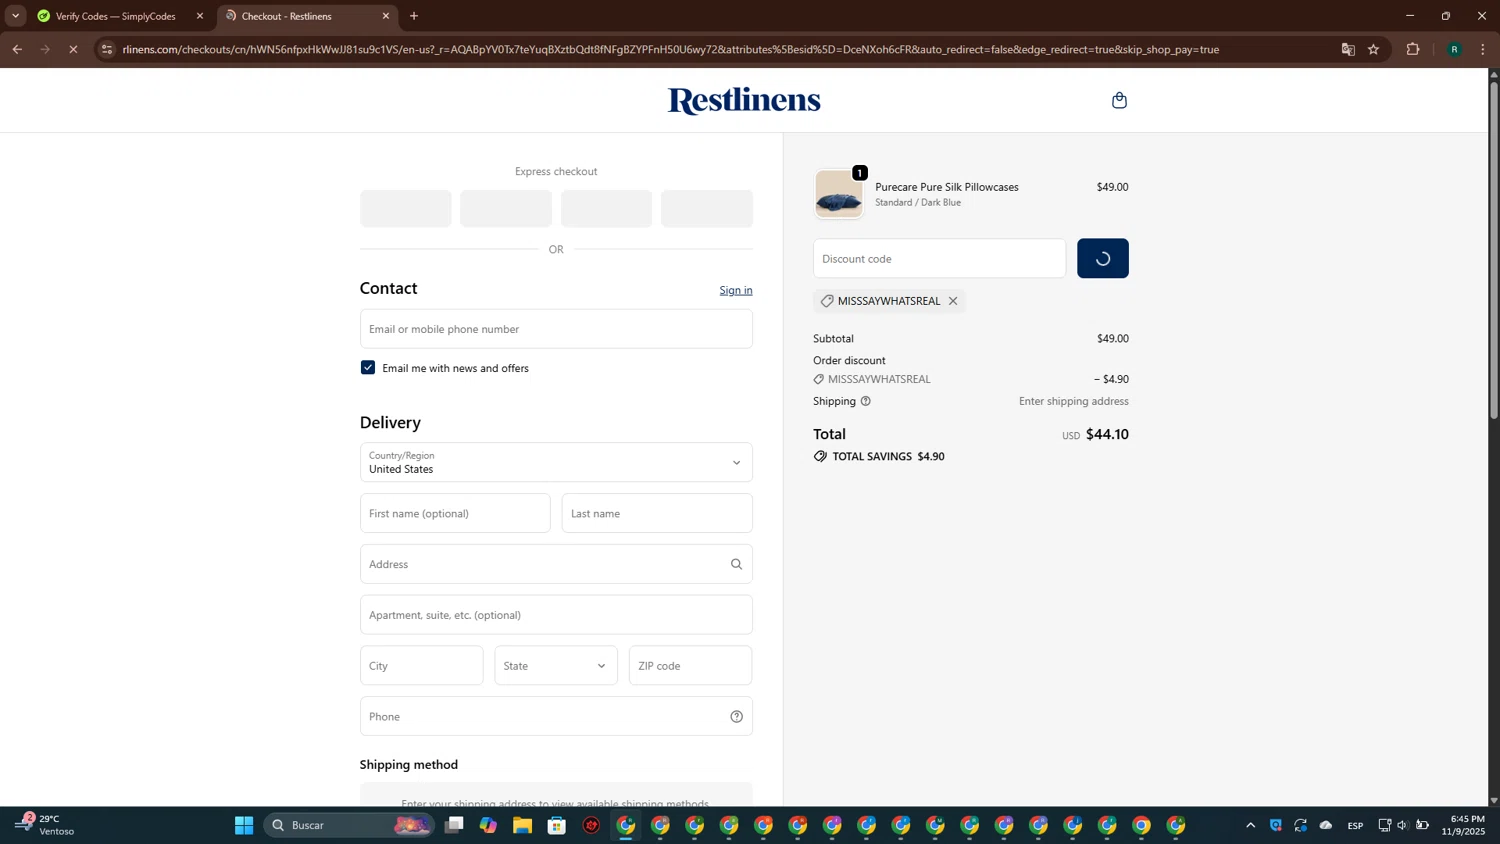Open the shopping cart bag icon
1500x844 pixels.
(x=1119, y=100)
